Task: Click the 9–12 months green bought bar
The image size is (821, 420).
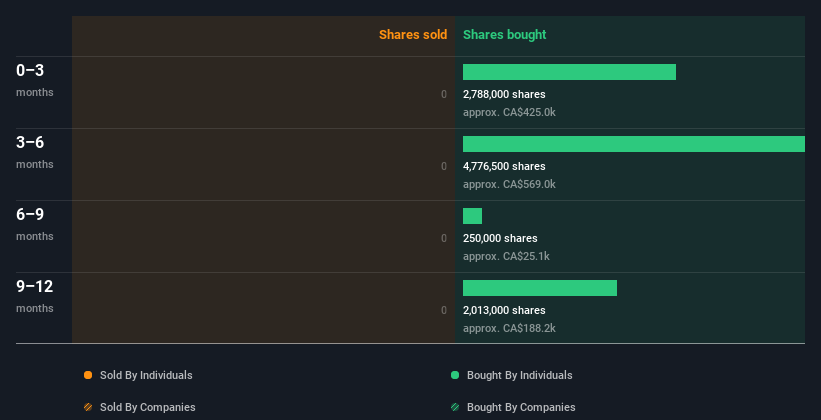Action: click(x=540, y=288)
